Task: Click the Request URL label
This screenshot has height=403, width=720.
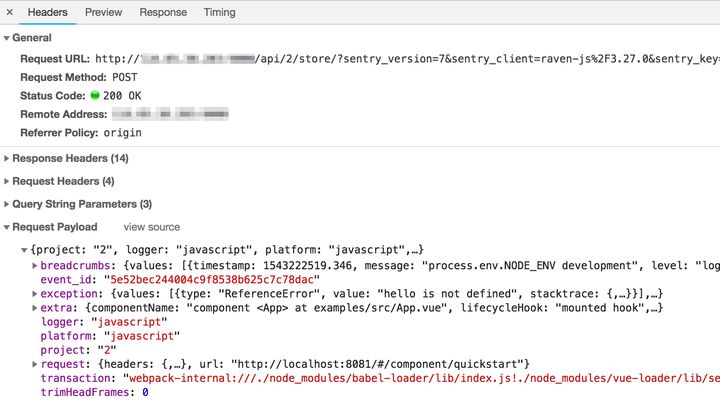Action: point(55,59)
